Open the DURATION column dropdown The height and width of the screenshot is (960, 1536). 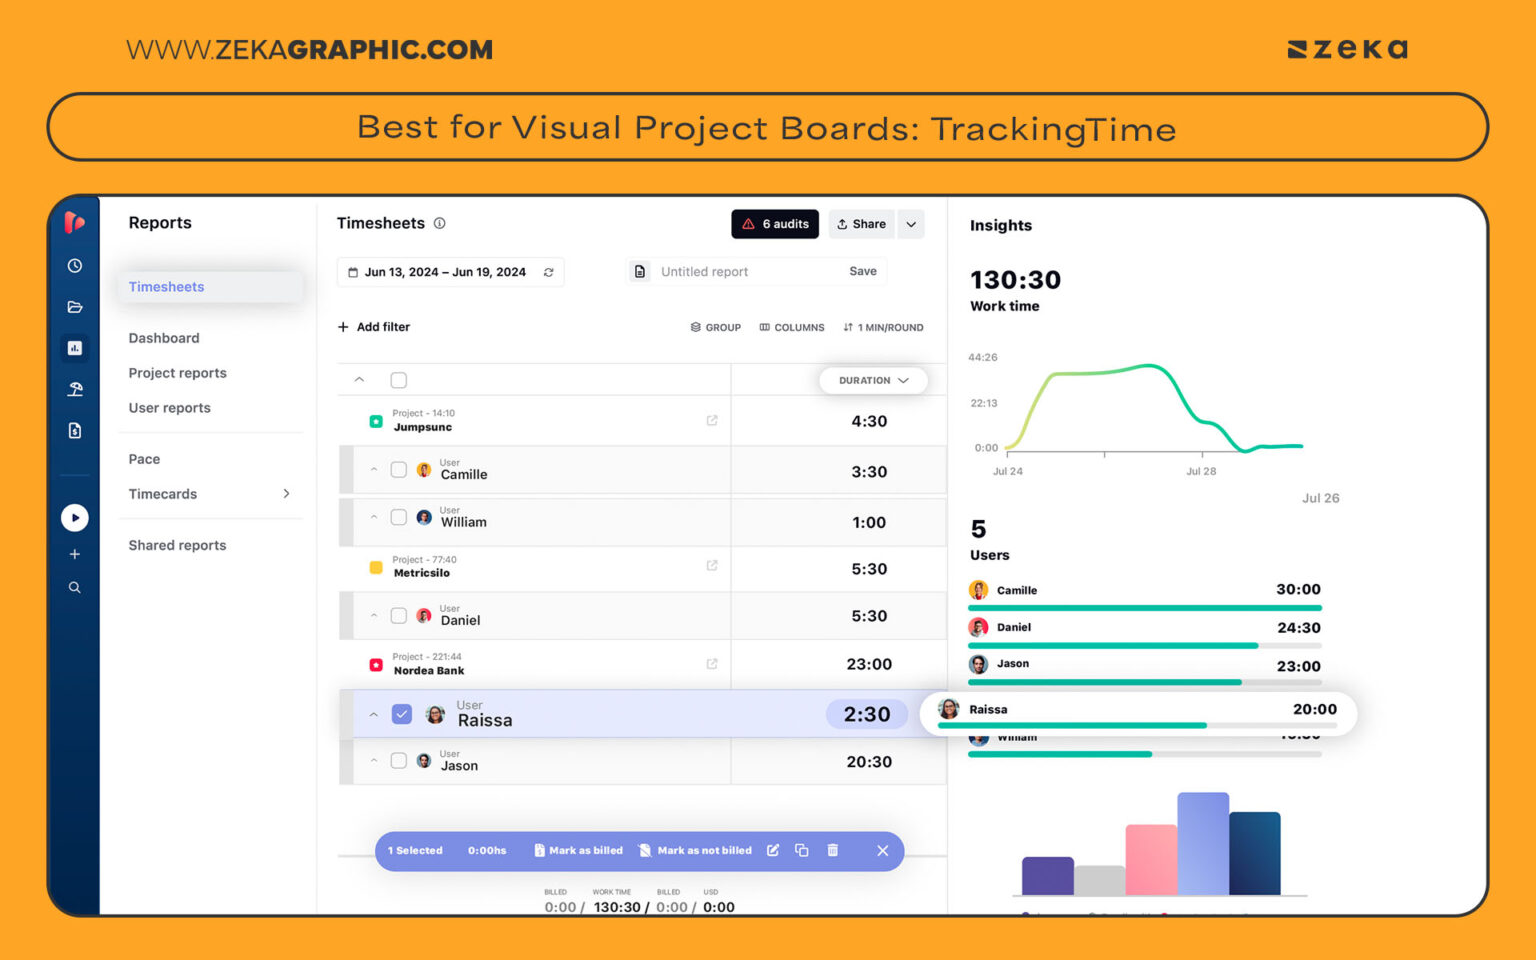tap(872, 380)
